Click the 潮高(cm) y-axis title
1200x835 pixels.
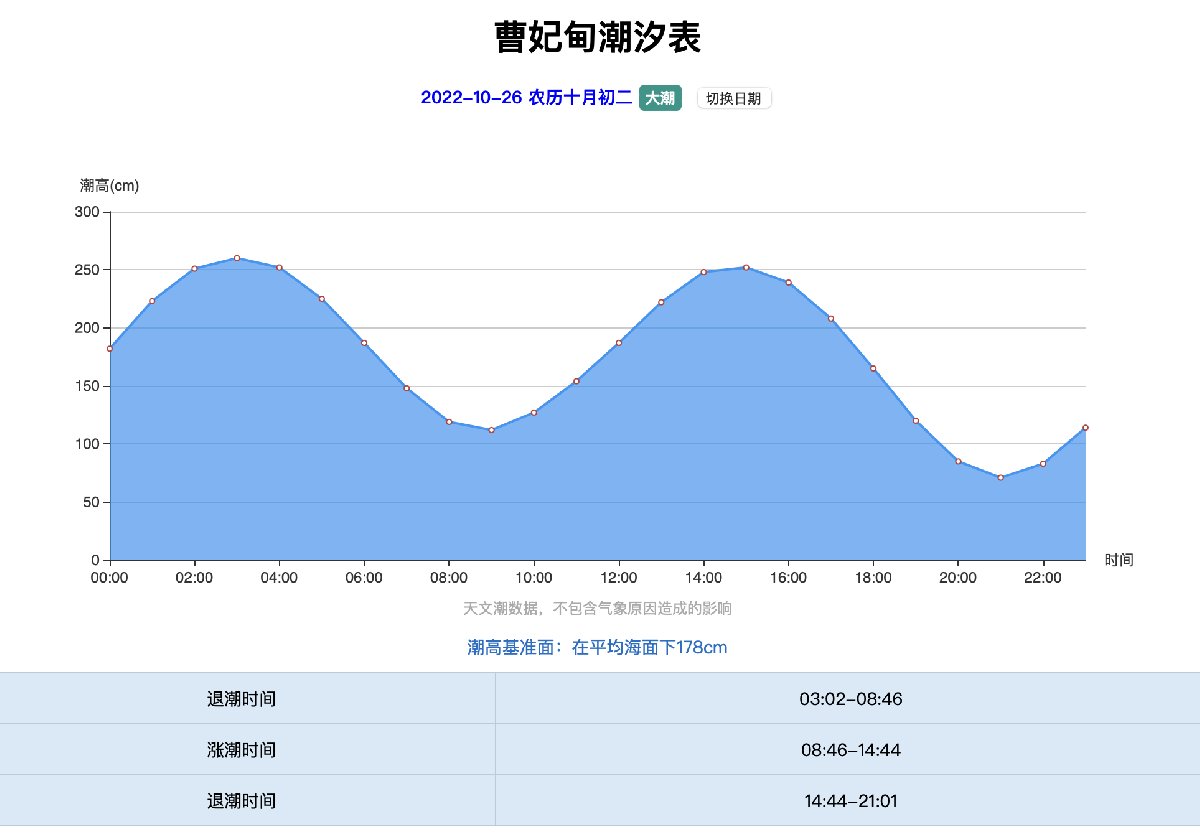click(x=109, y=185)
